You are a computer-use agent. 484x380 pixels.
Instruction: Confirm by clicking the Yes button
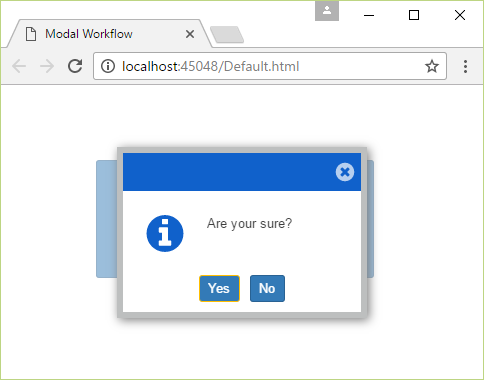(219, 288)
